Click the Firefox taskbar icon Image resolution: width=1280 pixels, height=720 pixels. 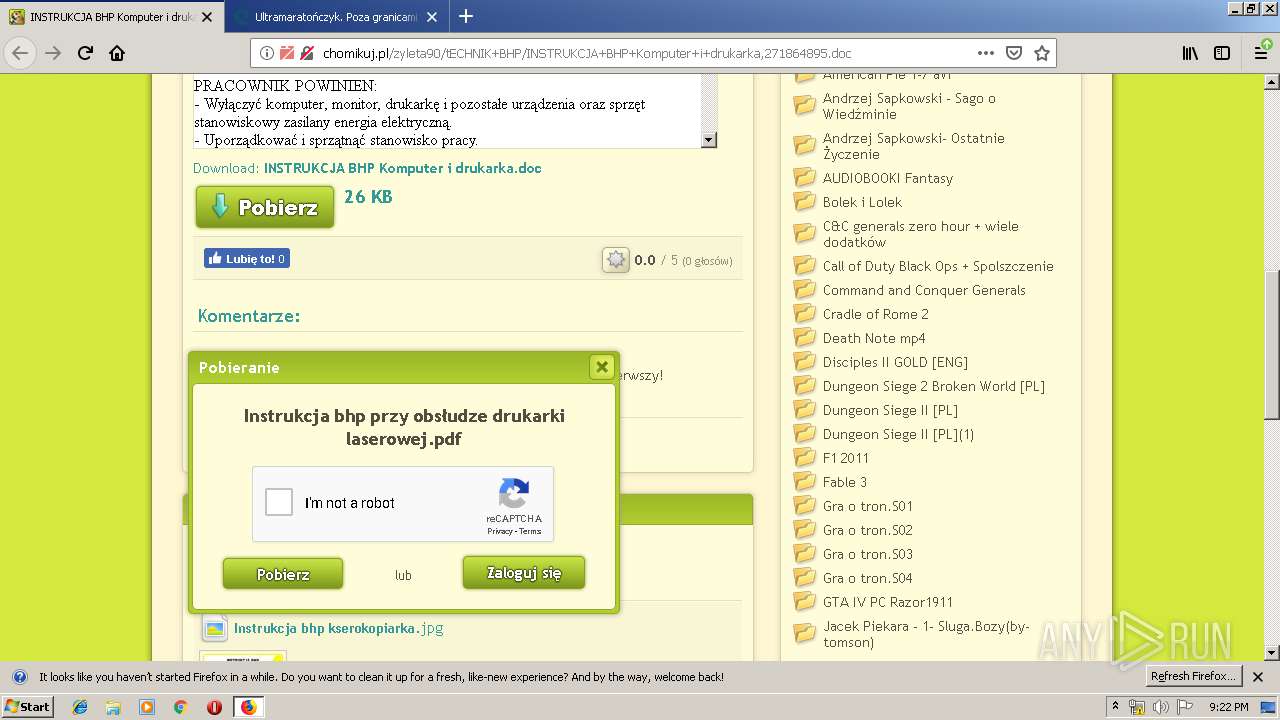pos(248,707)
